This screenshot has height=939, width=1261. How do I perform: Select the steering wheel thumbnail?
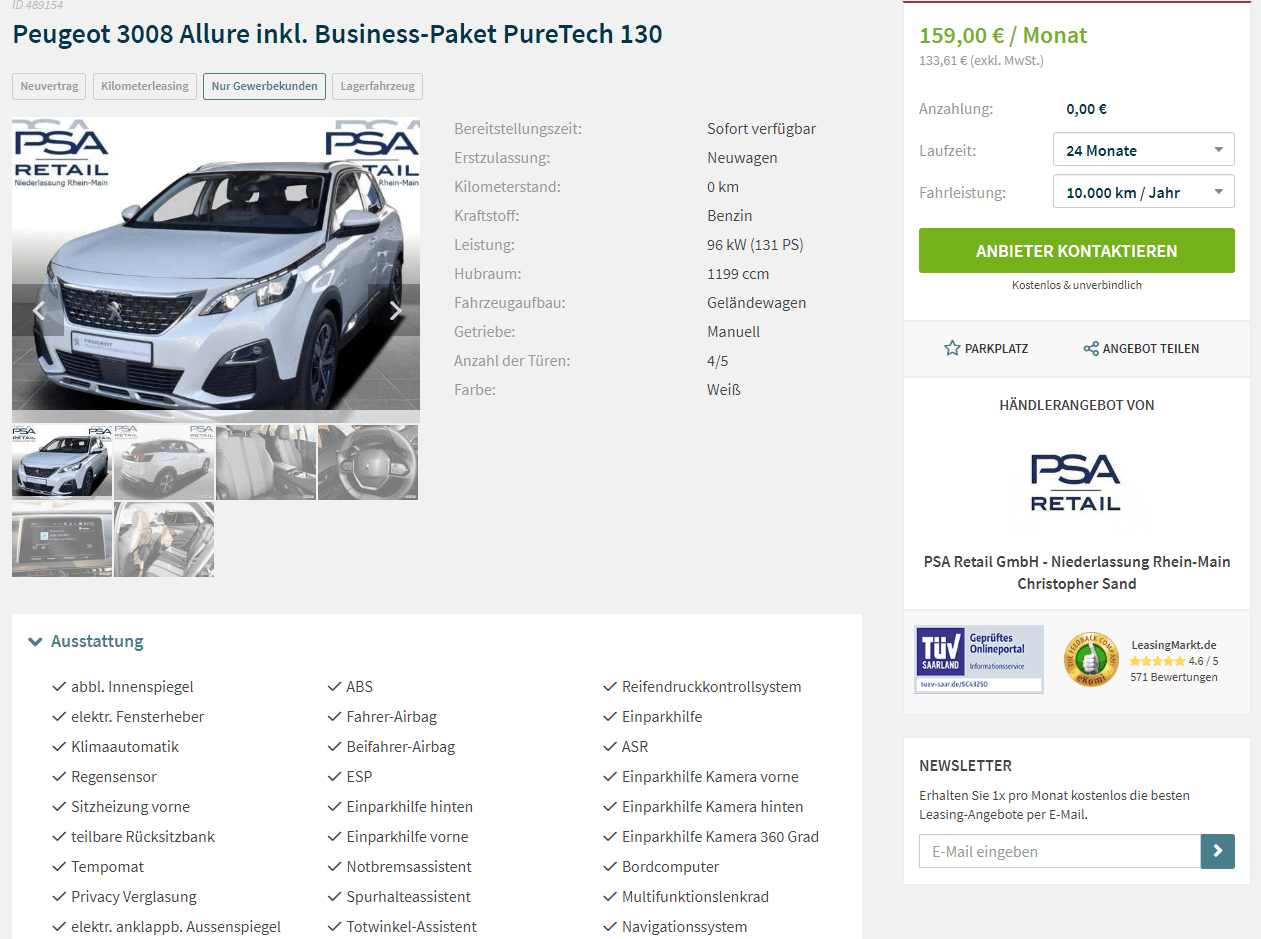click(x=368, y=462)
